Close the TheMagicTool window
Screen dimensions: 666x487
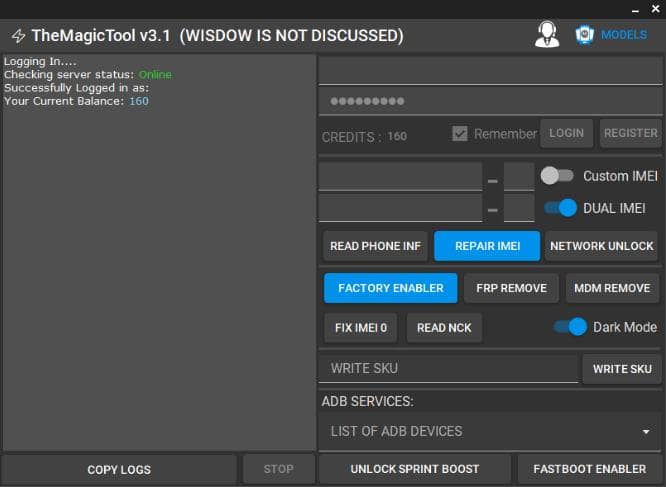[655, 9]
